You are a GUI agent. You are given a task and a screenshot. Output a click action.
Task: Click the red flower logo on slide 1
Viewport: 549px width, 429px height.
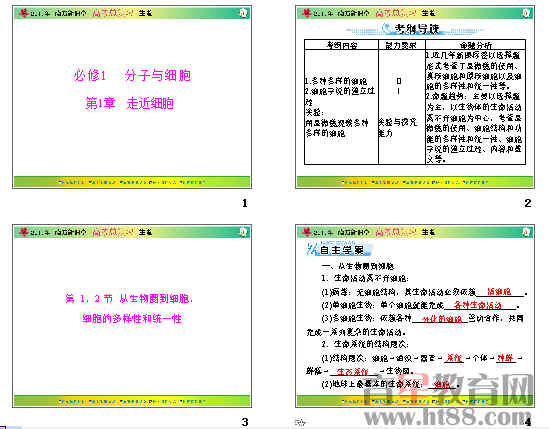click(24, 13)
